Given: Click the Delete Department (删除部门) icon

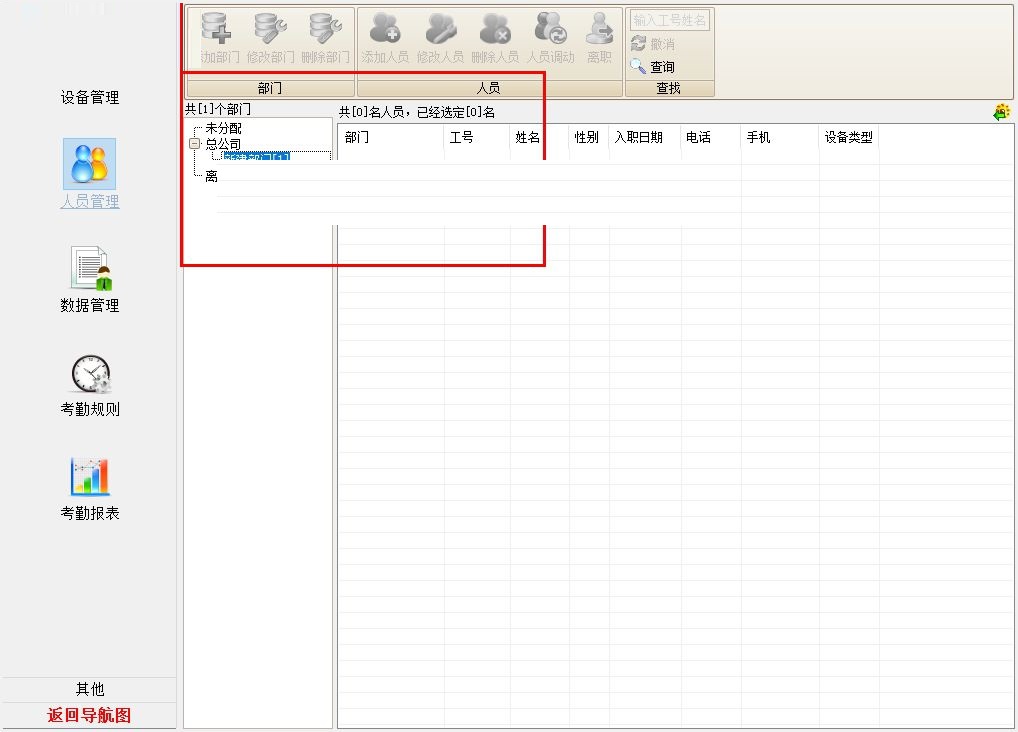Looking at the screenshot, I should pos(325,28).
